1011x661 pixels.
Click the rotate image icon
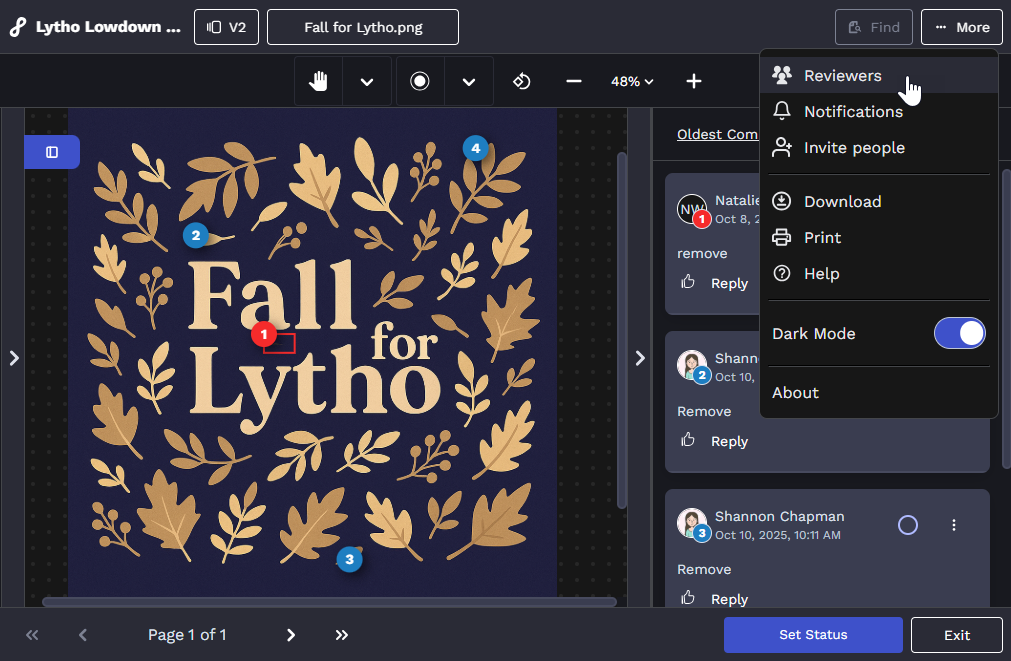click(x=521, y=81)
